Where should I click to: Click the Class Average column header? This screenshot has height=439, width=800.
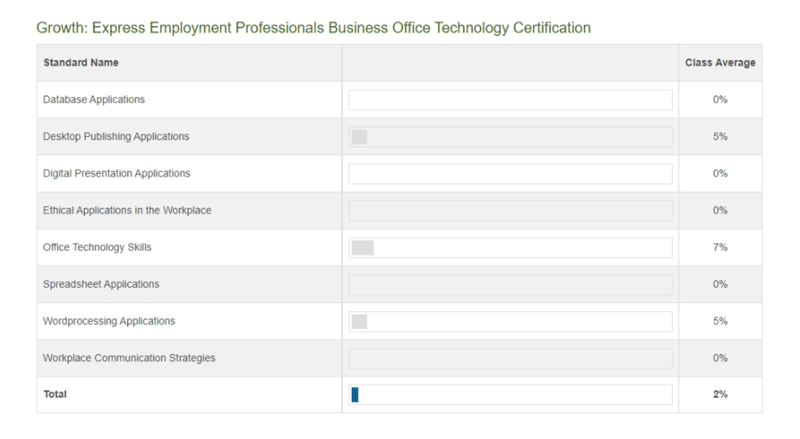[720, 62]
